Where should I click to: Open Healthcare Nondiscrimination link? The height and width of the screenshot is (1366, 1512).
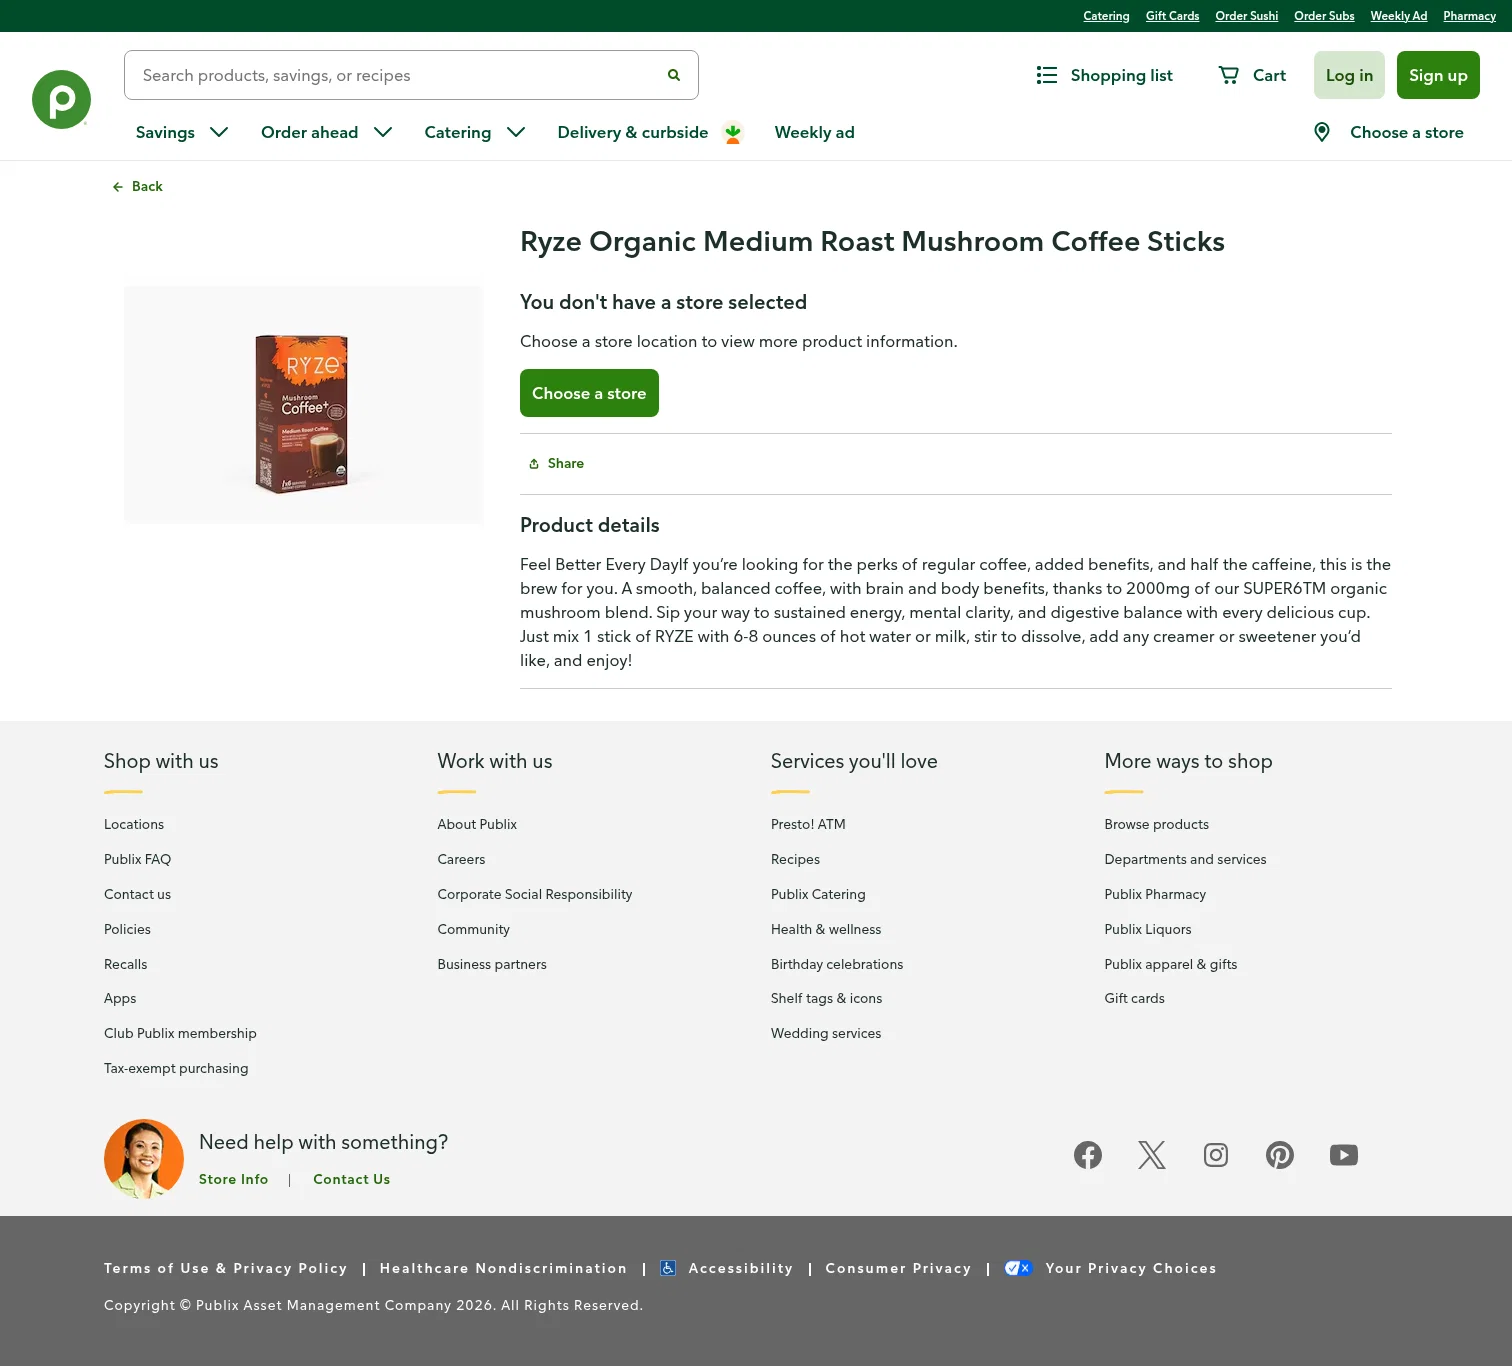[504, 1268]
